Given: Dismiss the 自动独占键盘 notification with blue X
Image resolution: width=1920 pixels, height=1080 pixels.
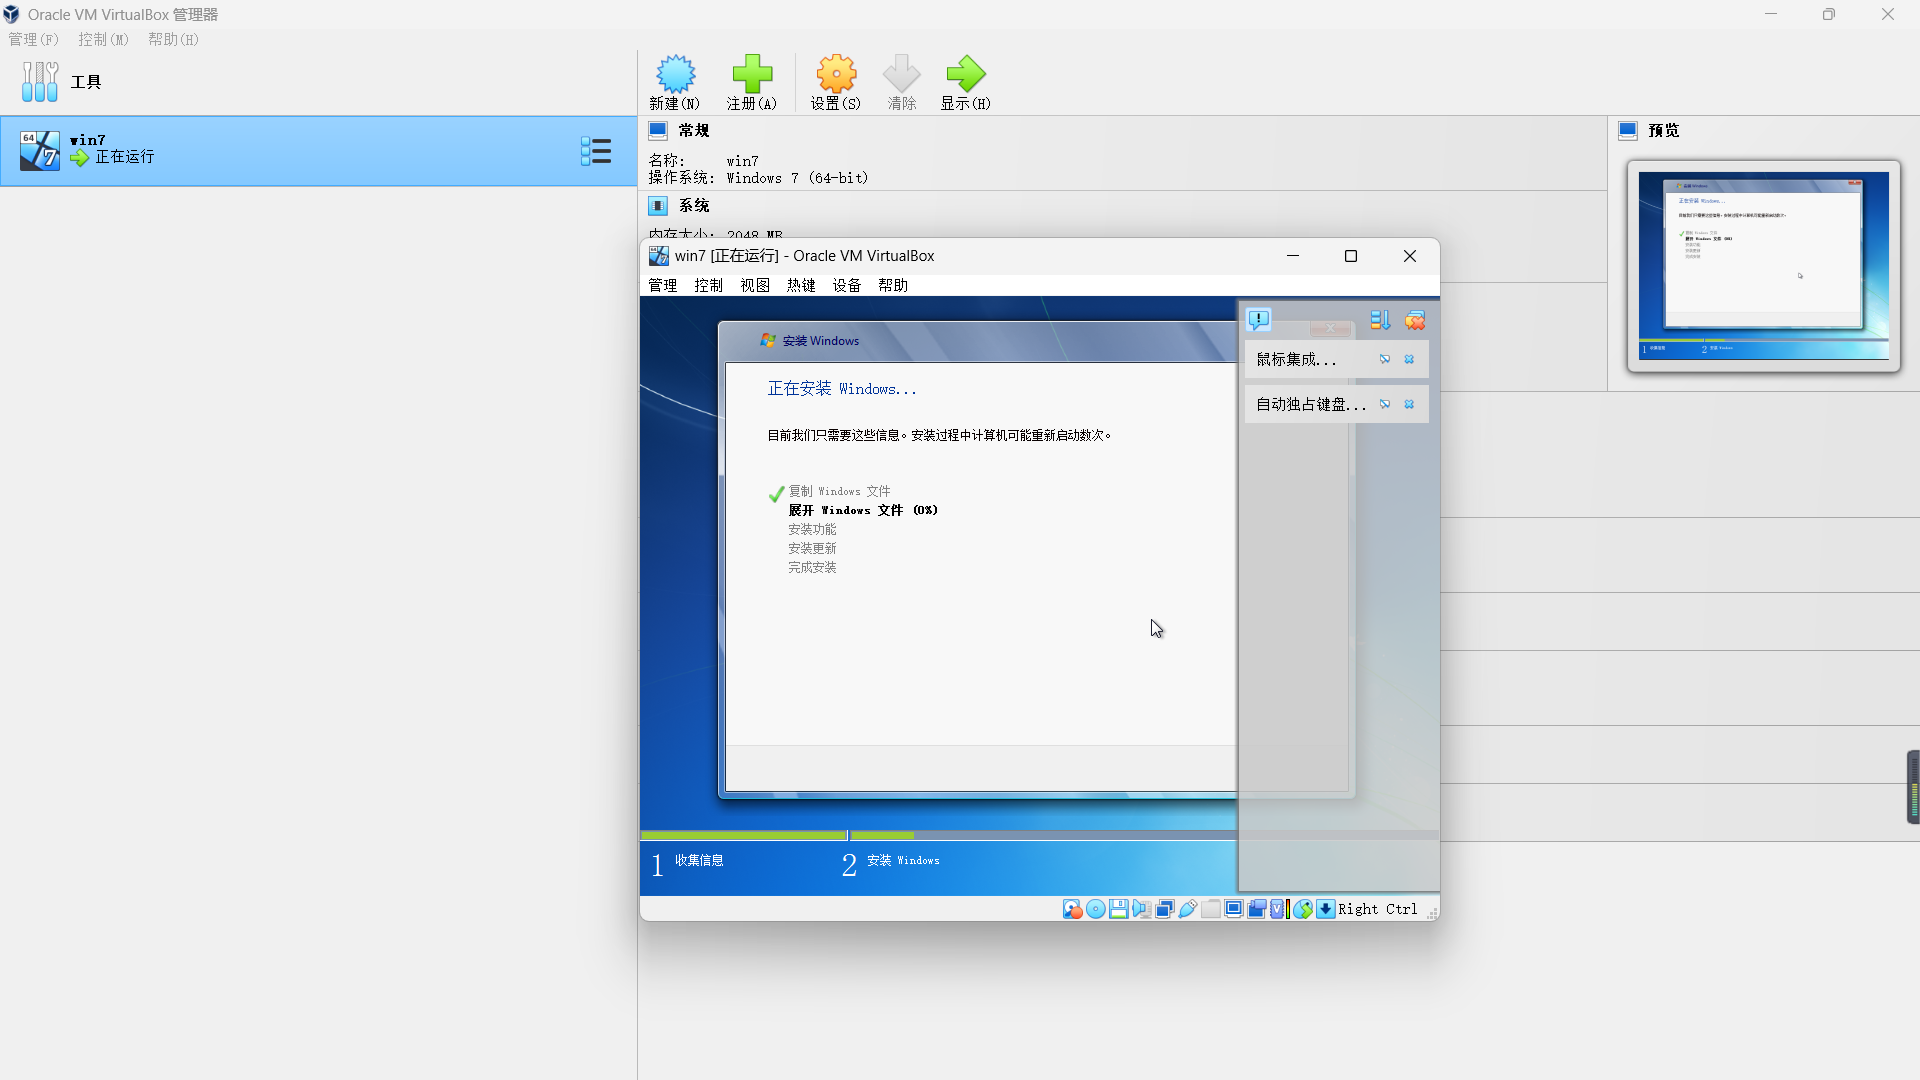Looking at the screenshot, I should (x=1409, y=404).
